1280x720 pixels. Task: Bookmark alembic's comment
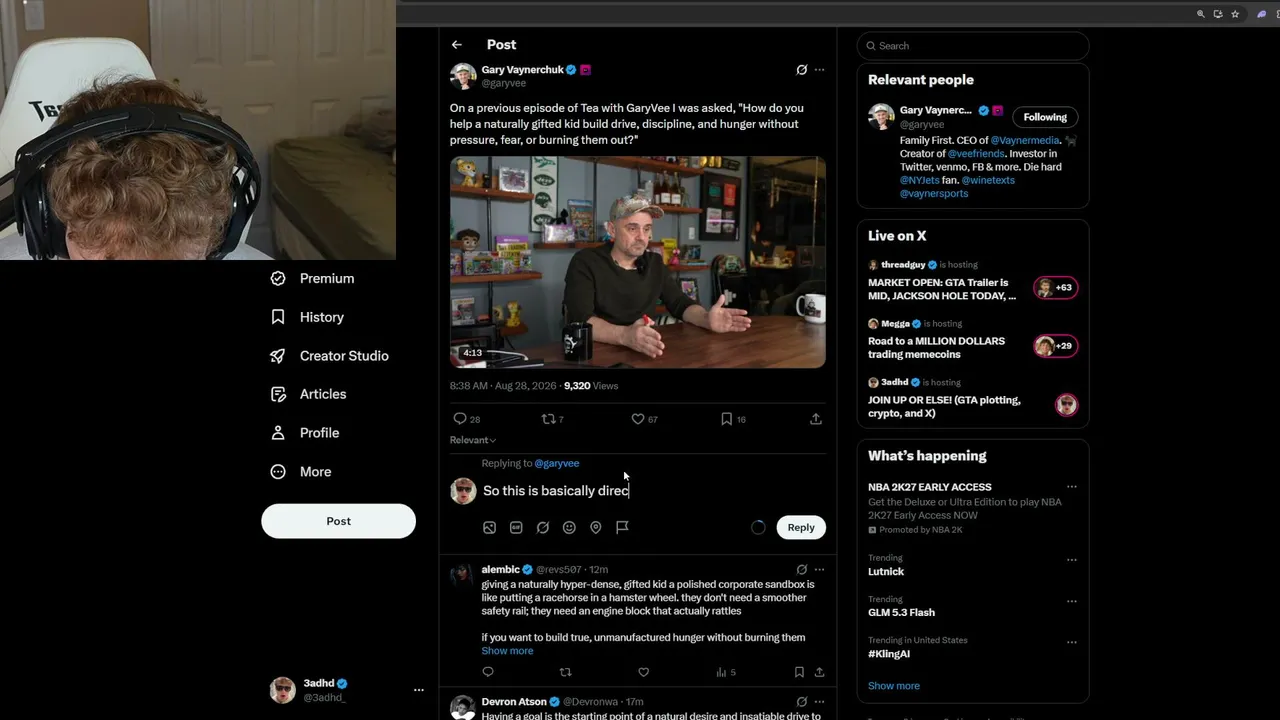[799, 672]
